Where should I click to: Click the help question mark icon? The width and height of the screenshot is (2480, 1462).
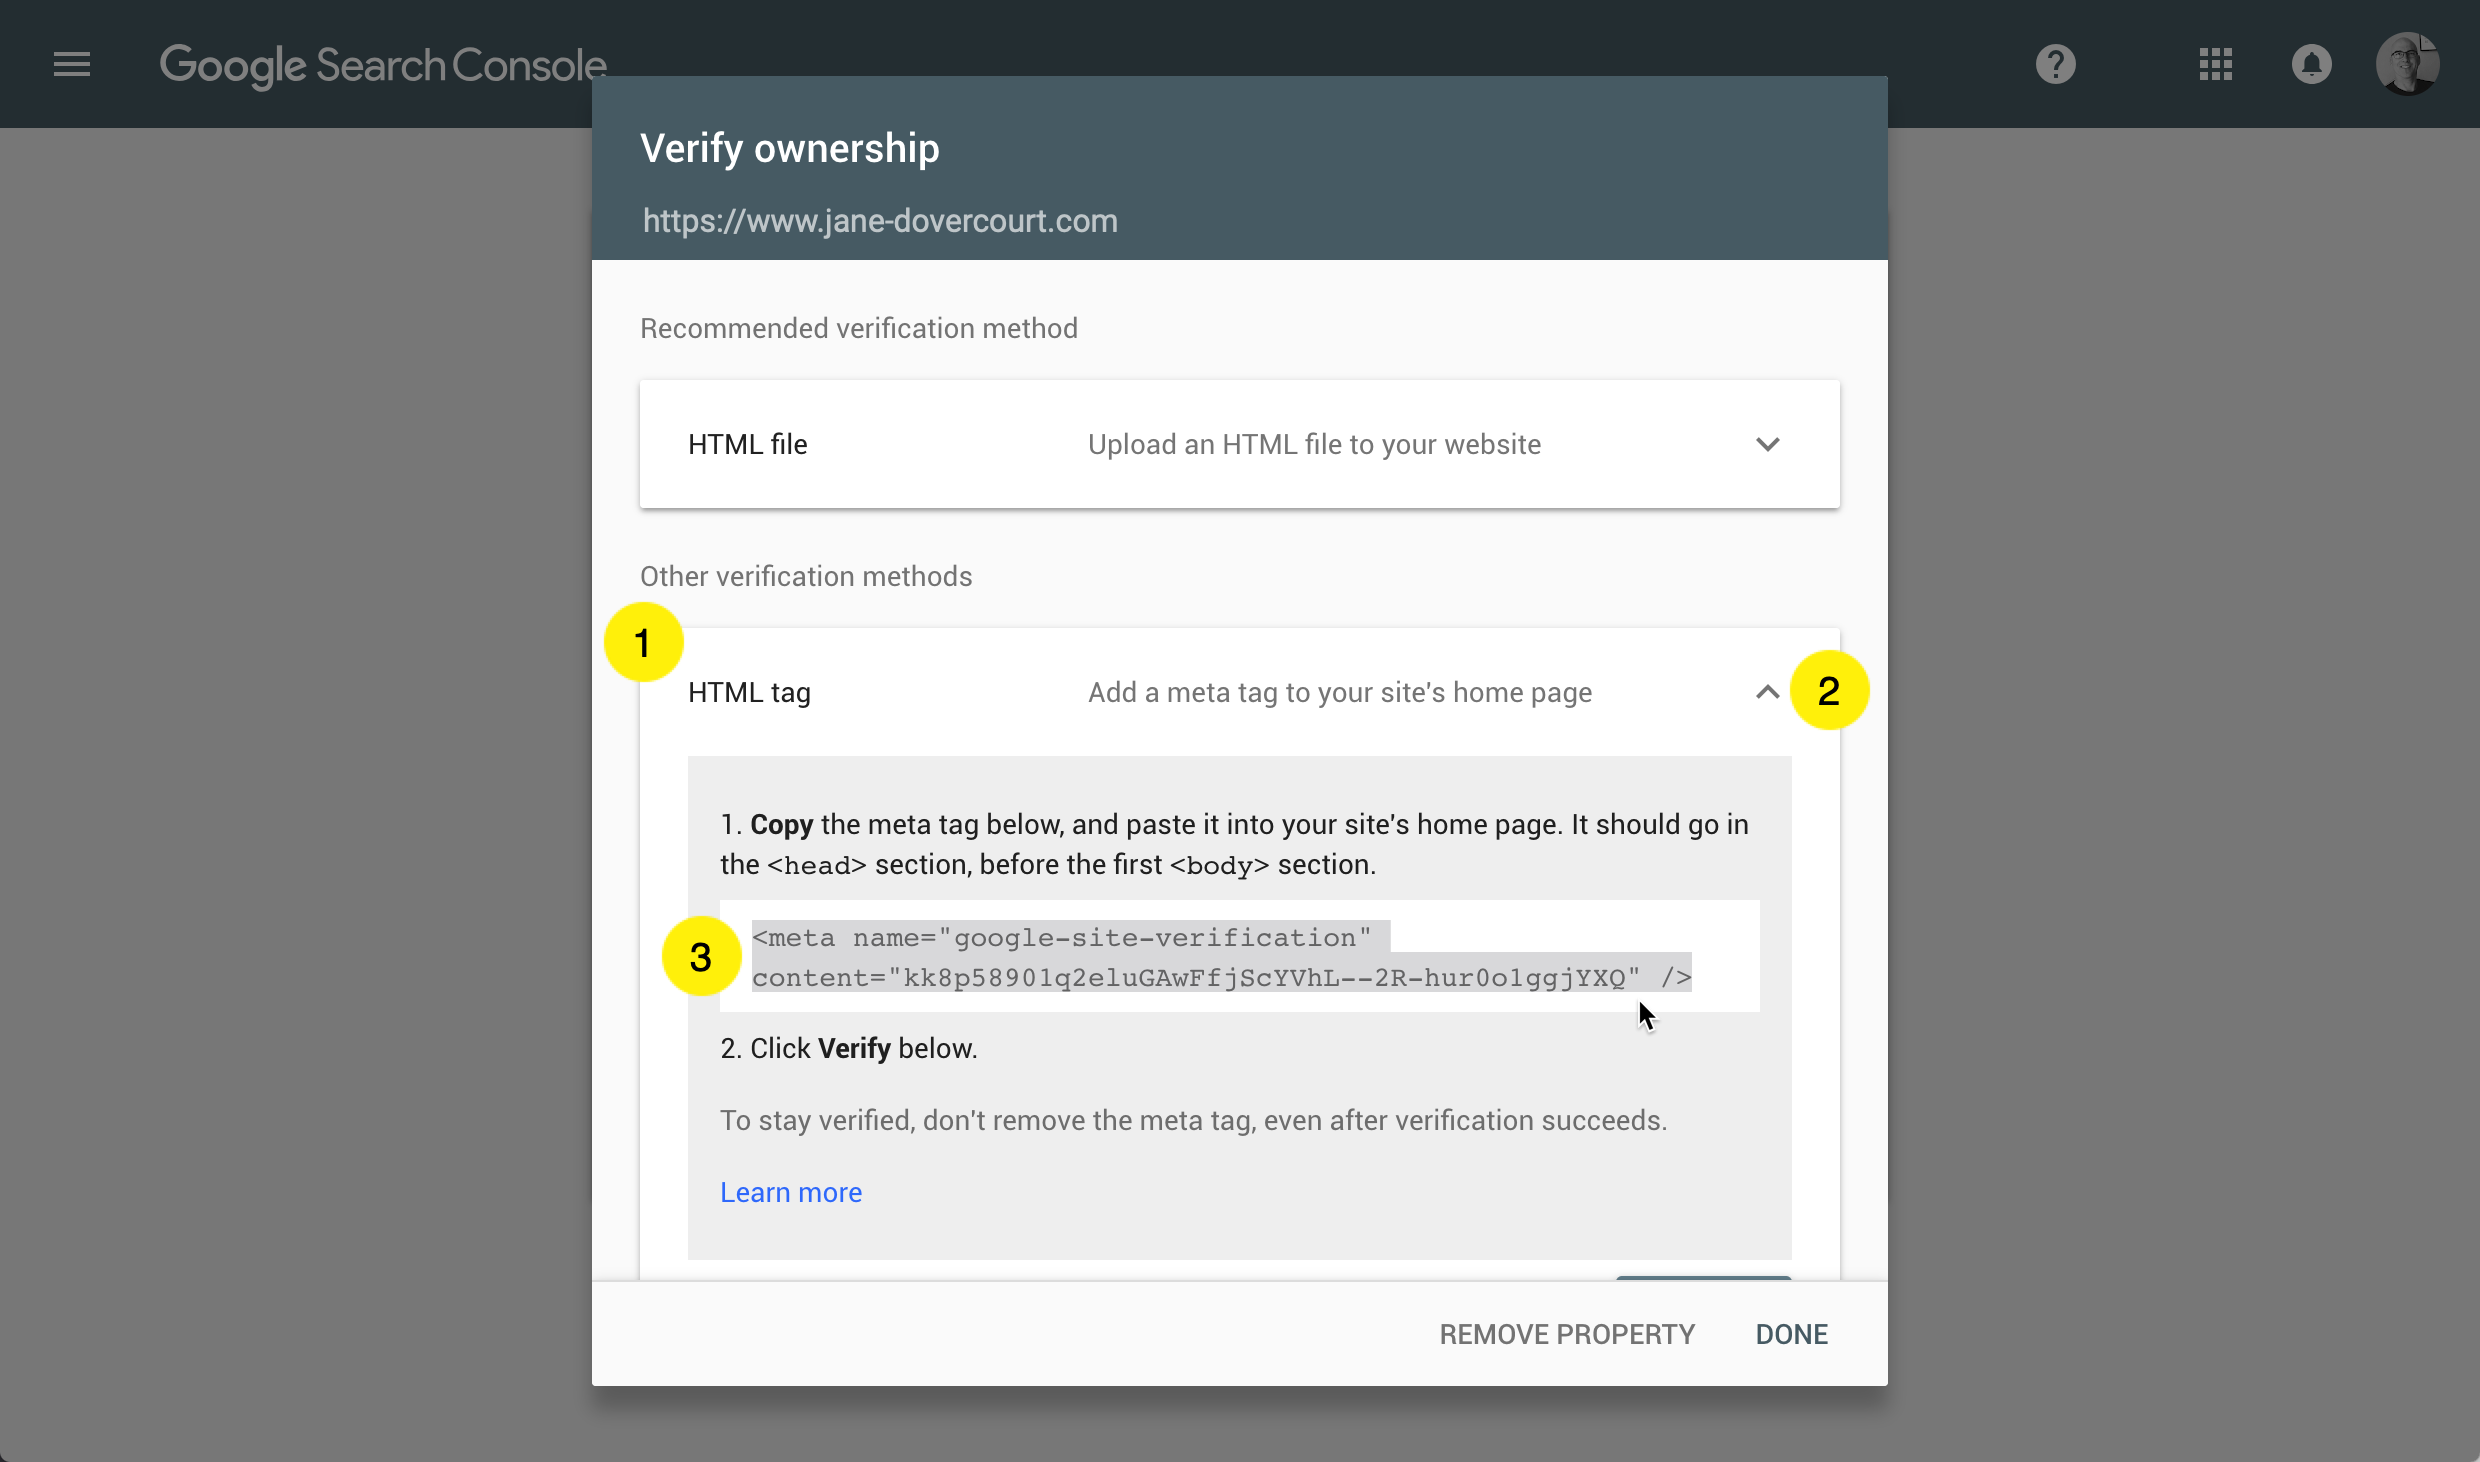pos(2055,65)
